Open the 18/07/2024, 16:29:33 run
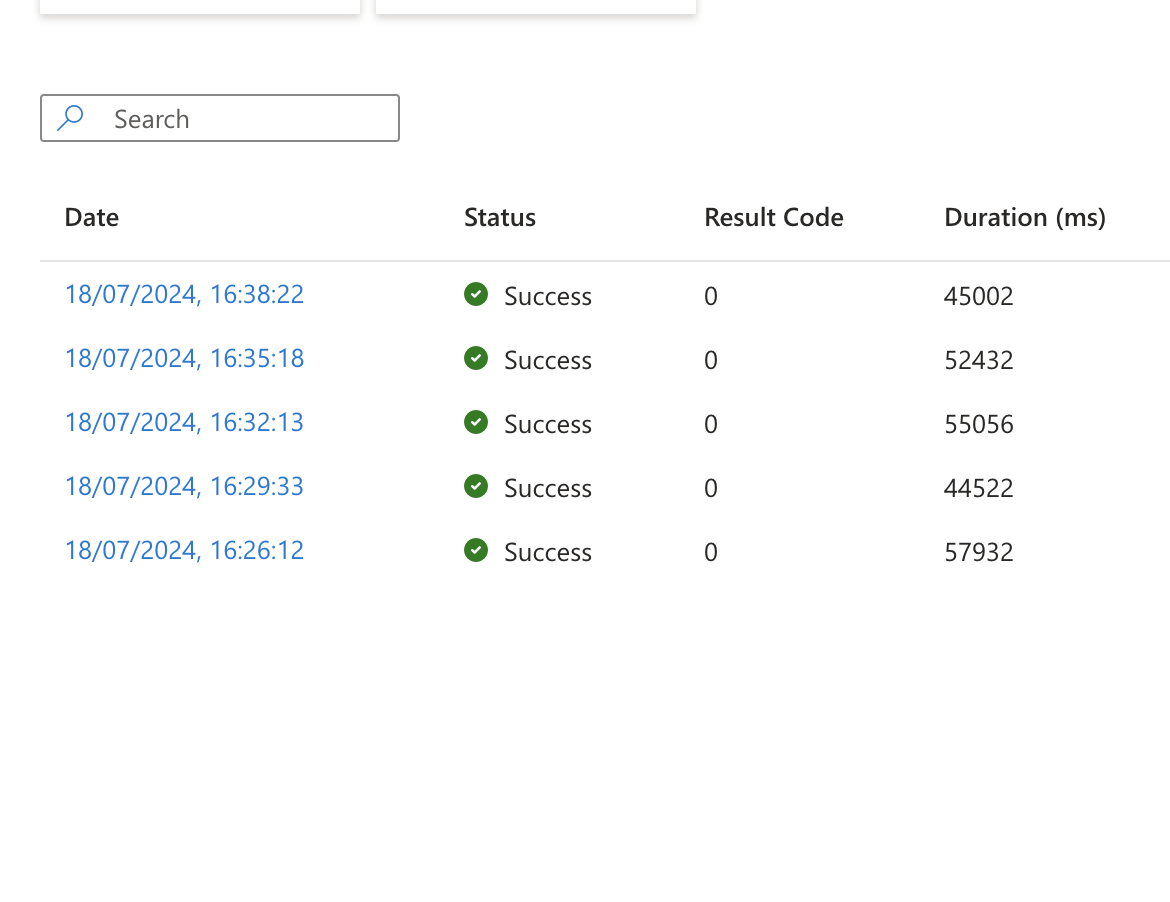The width and height of the screenshot is (1170, 902). point(184,487)
